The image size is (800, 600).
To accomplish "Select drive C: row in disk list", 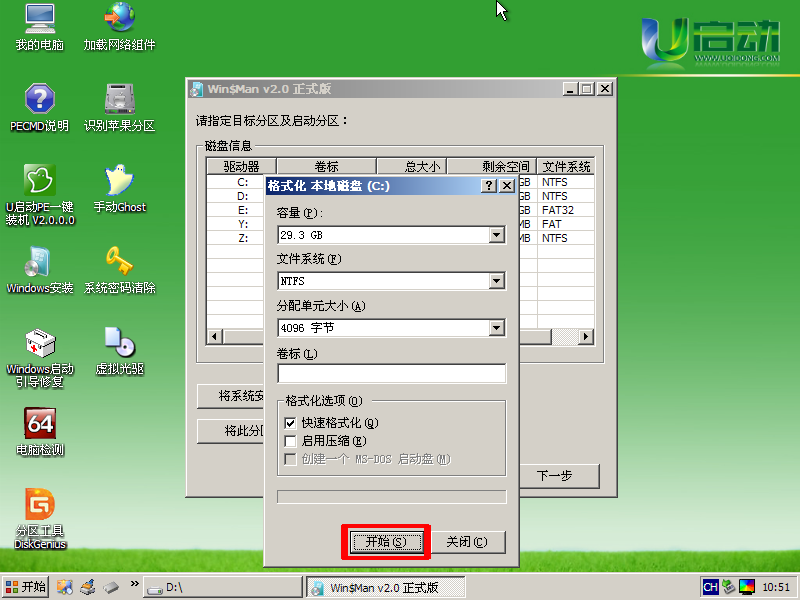I will click(401, 182).
